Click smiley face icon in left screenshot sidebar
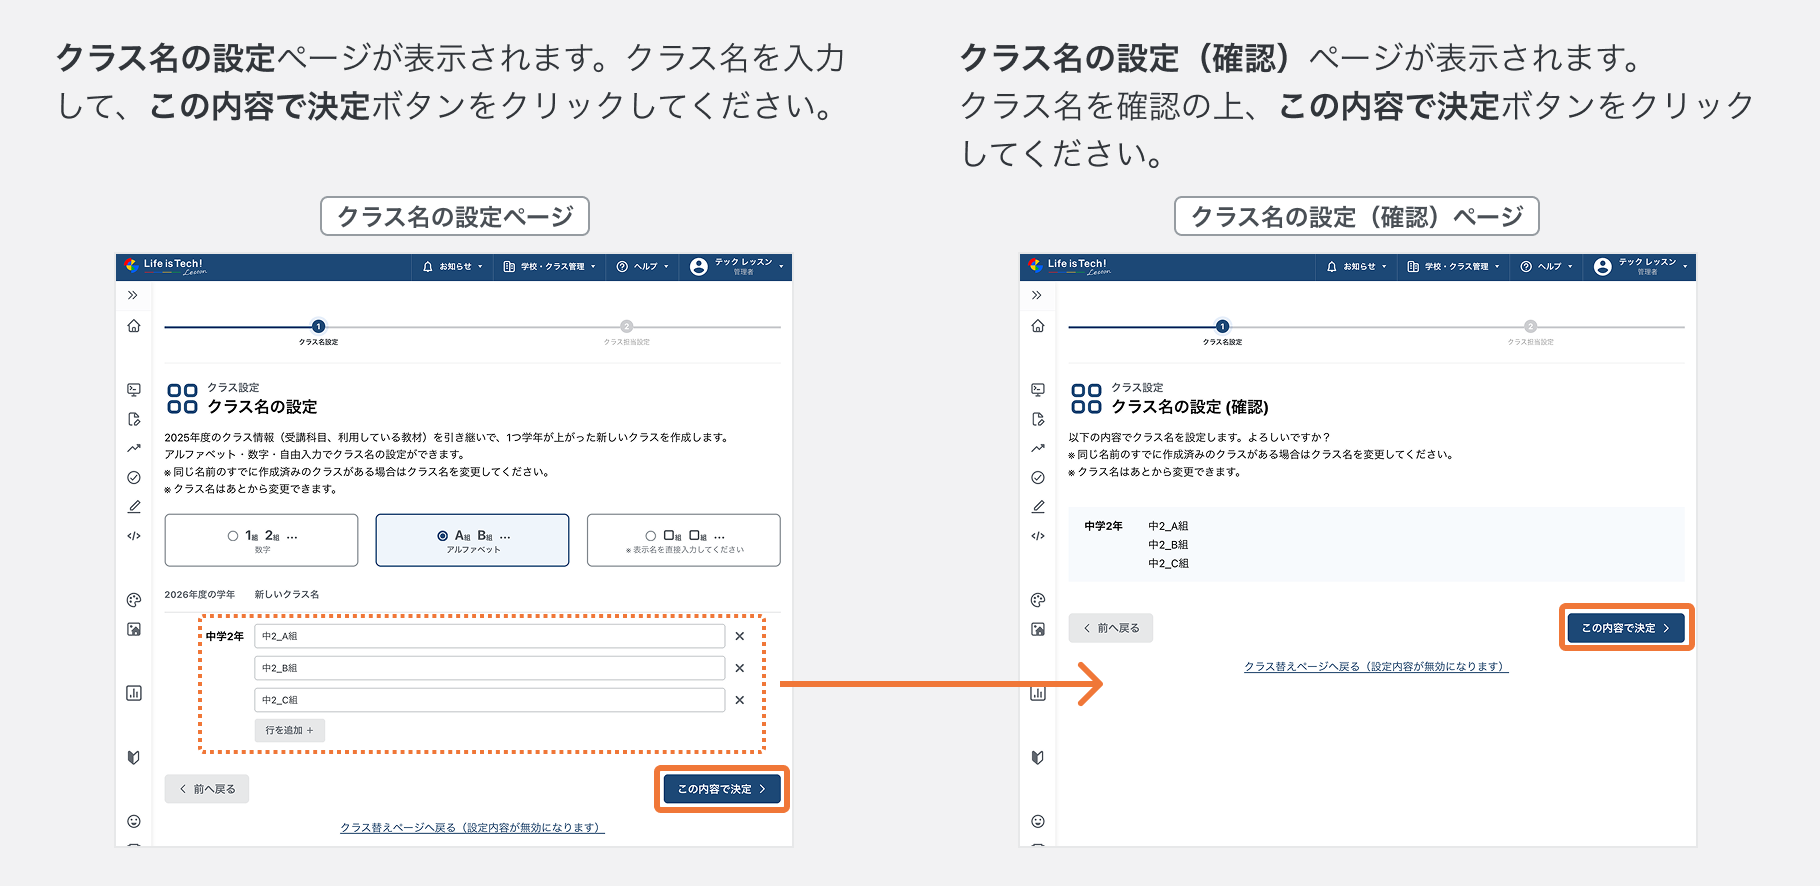The width and height of the screenshot is (1820, 886). (x=134, y=821)
